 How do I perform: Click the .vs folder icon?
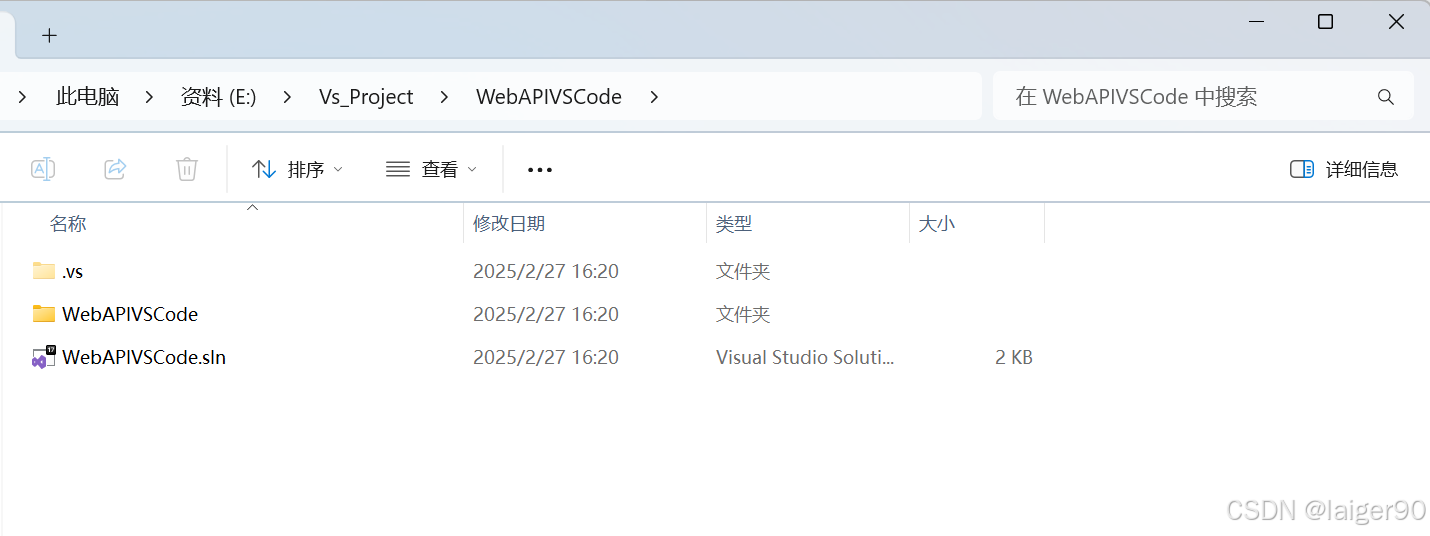click(x=43, y=271)
